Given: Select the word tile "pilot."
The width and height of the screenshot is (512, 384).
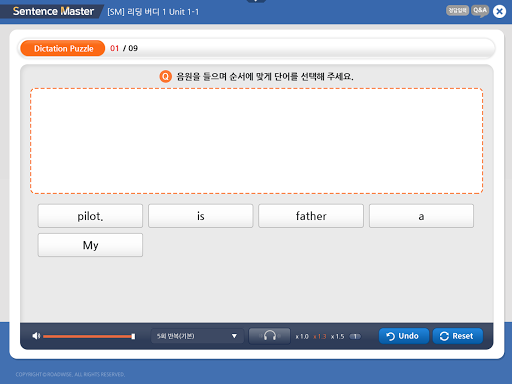Looking at the screenshot, I should (x=90, y=216).
